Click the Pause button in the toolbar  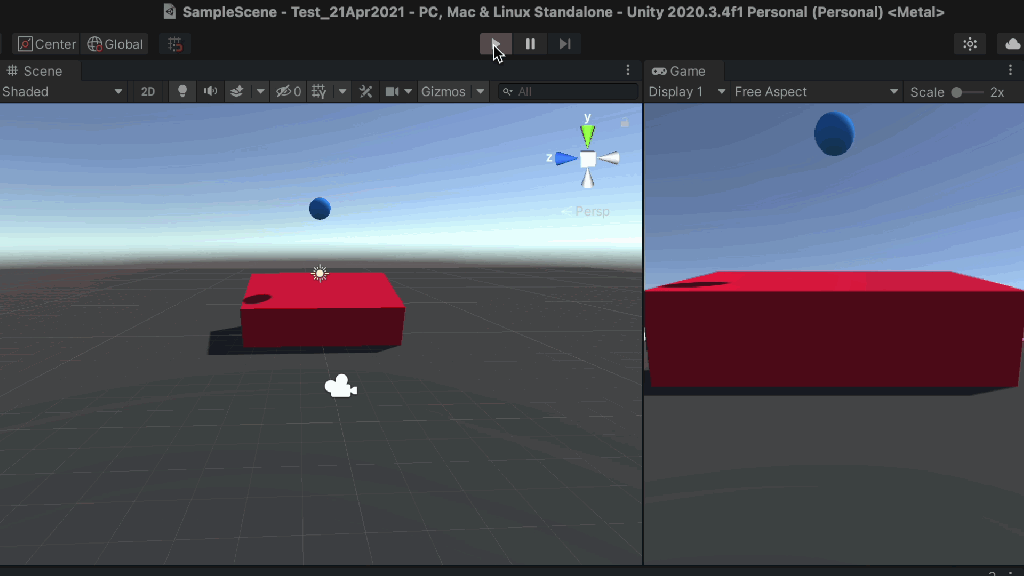tap(530, 44)
